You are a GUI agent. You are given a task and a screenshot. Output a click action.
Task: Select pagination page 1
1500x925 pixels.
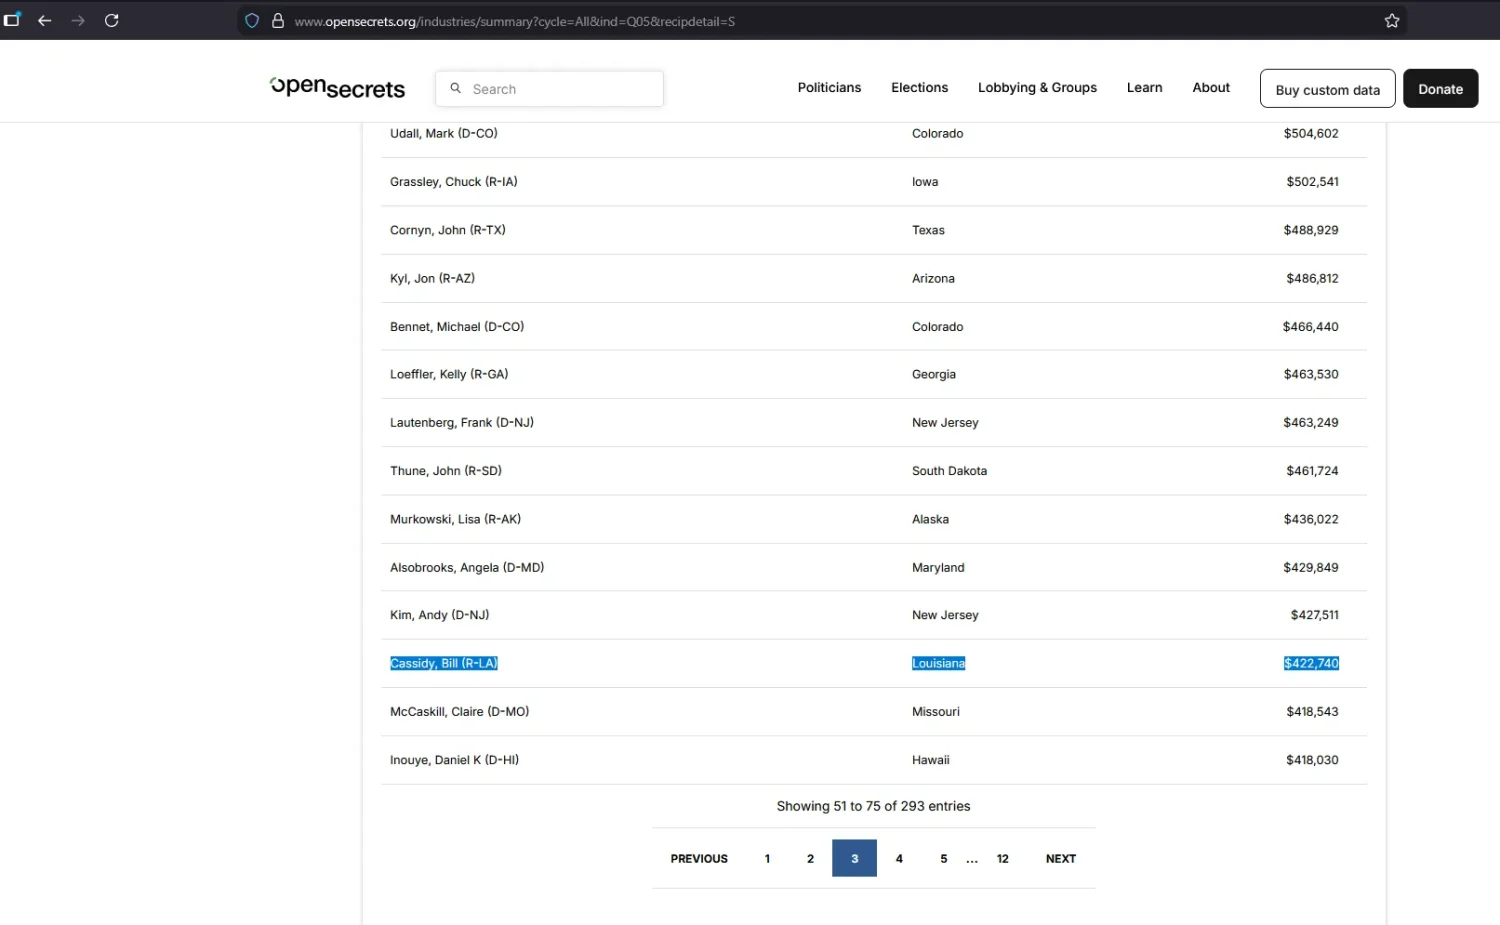pos(767,859)
